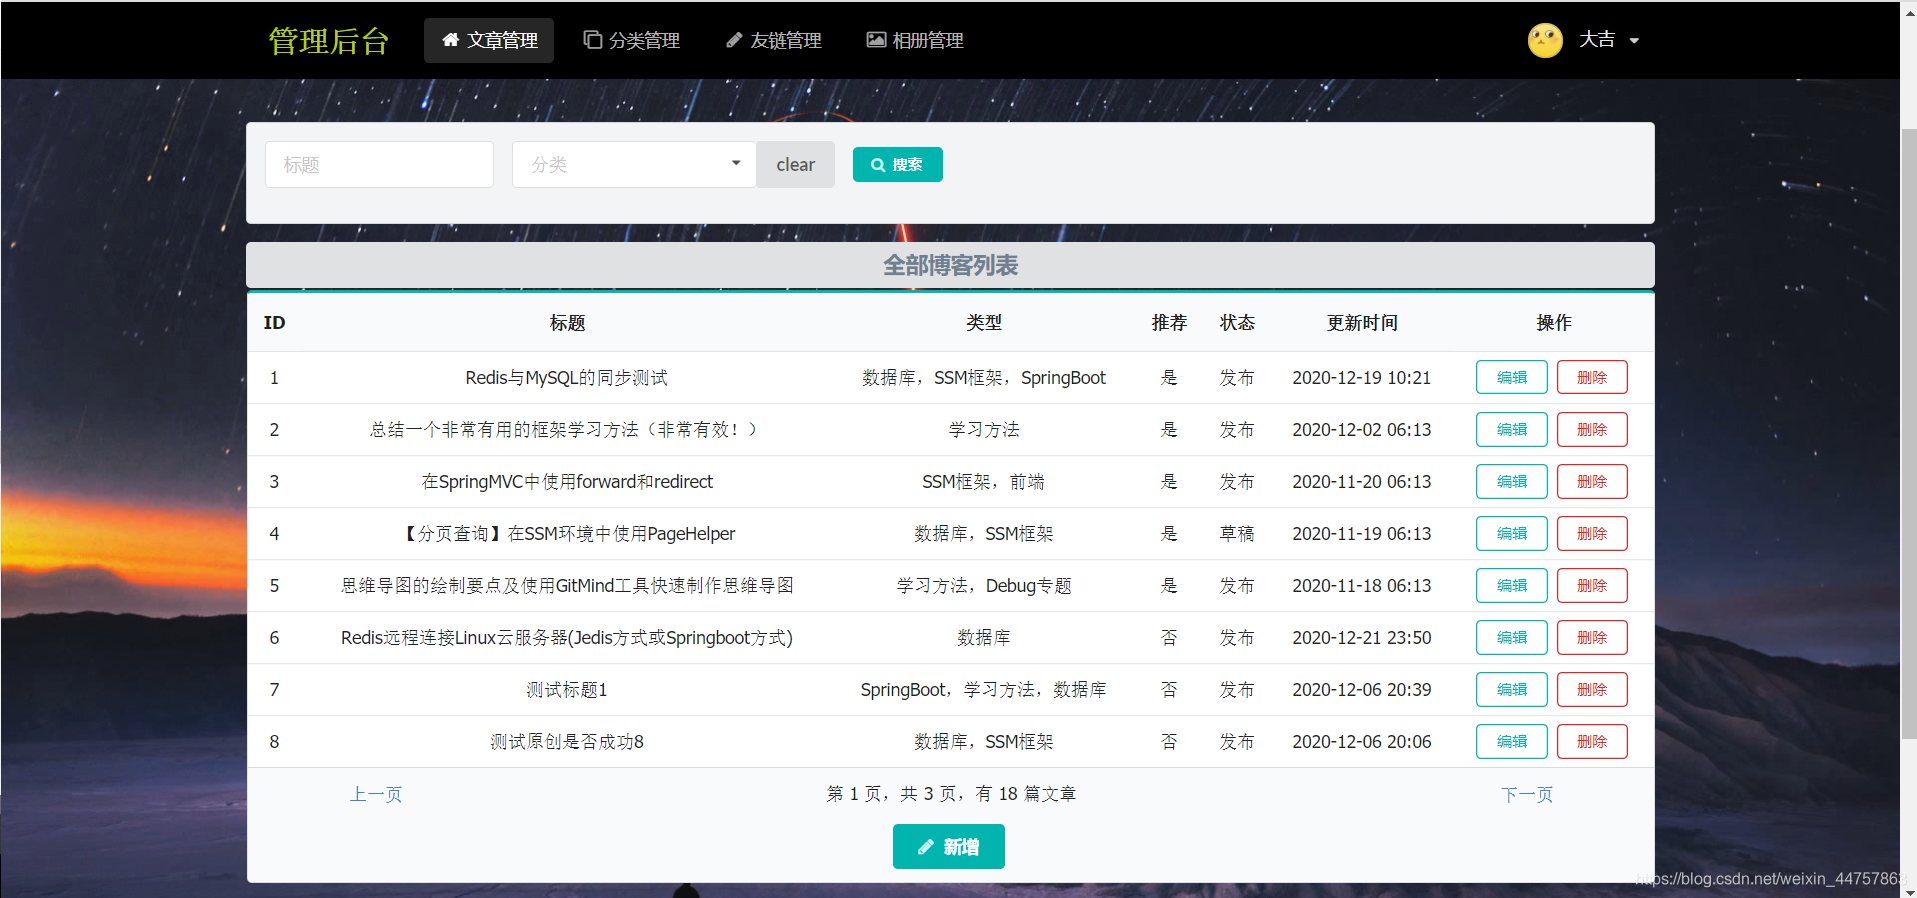Edit the forward和redirect article row
The width and height of the screenshot is (1917, 898).
[x=1511, y=481]
